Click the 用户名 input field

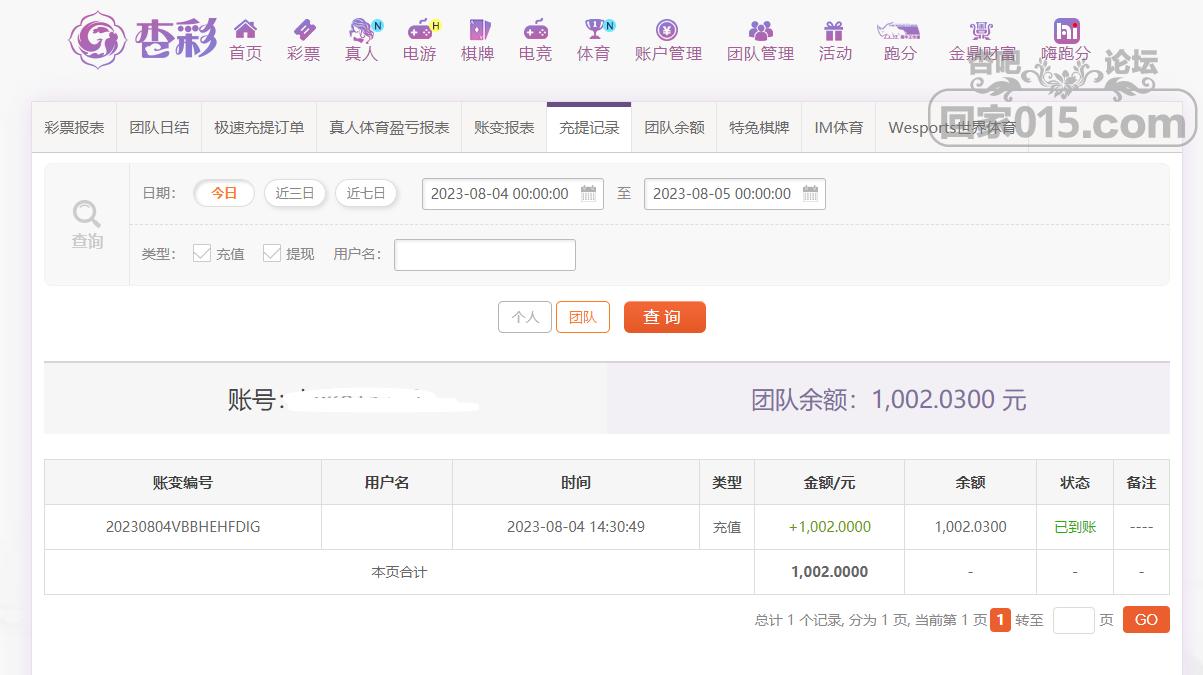(485, 255)
